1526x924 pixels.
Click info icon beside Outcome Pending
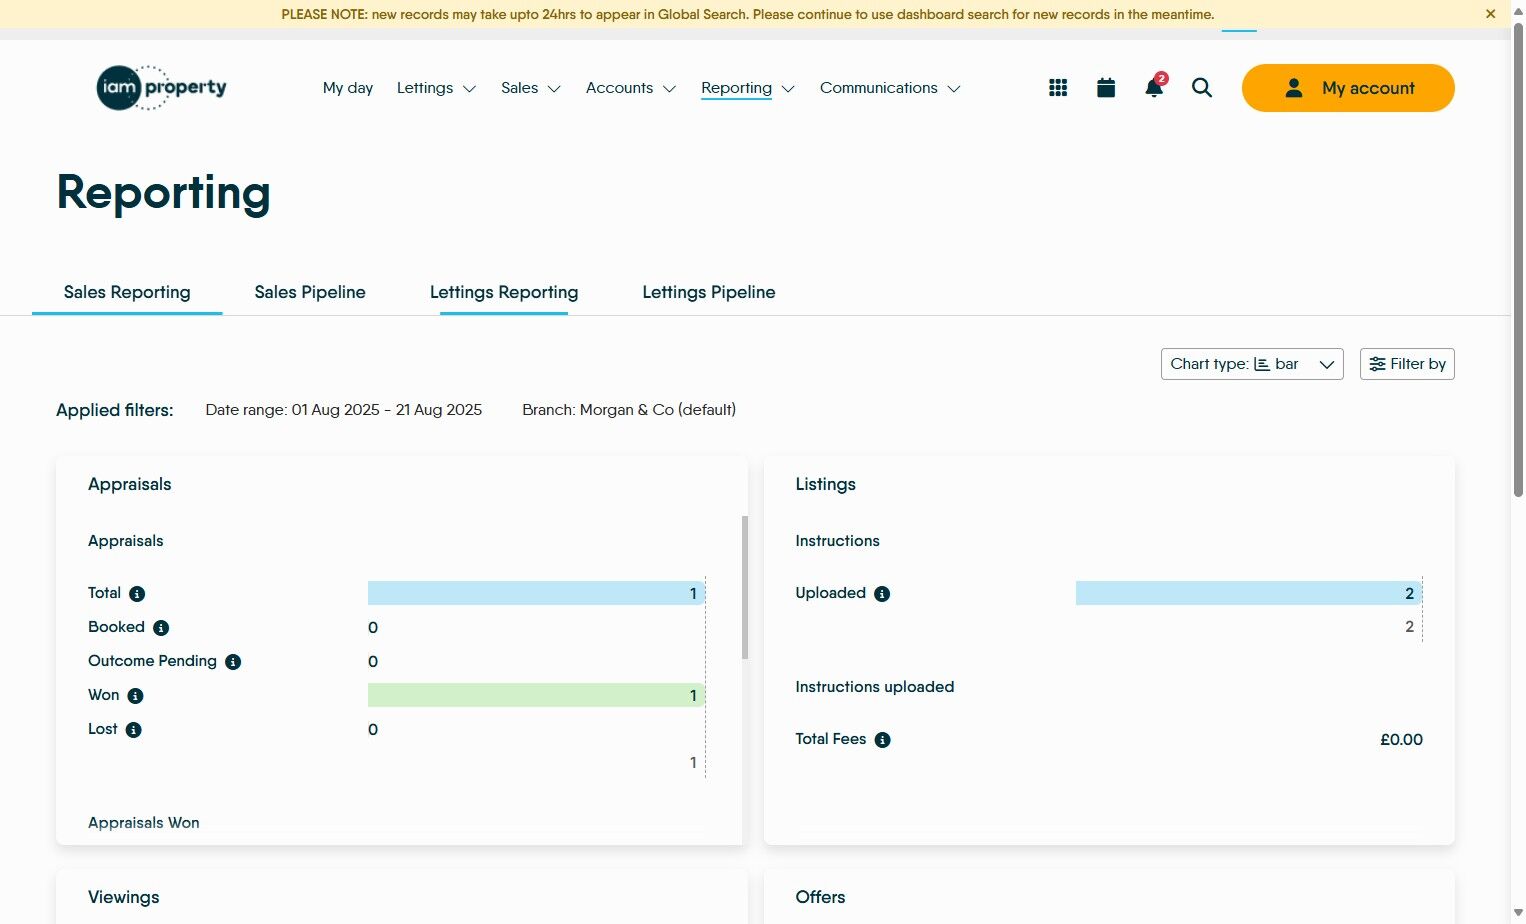click(x=233, y=662)
